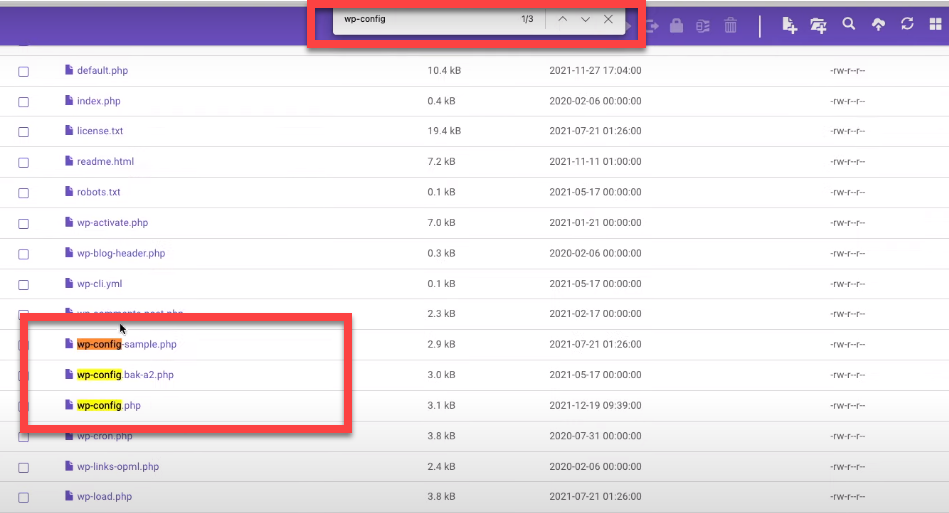Create a new folder with toolbar icon
The image size is (949, 513).
coord(818,25)
